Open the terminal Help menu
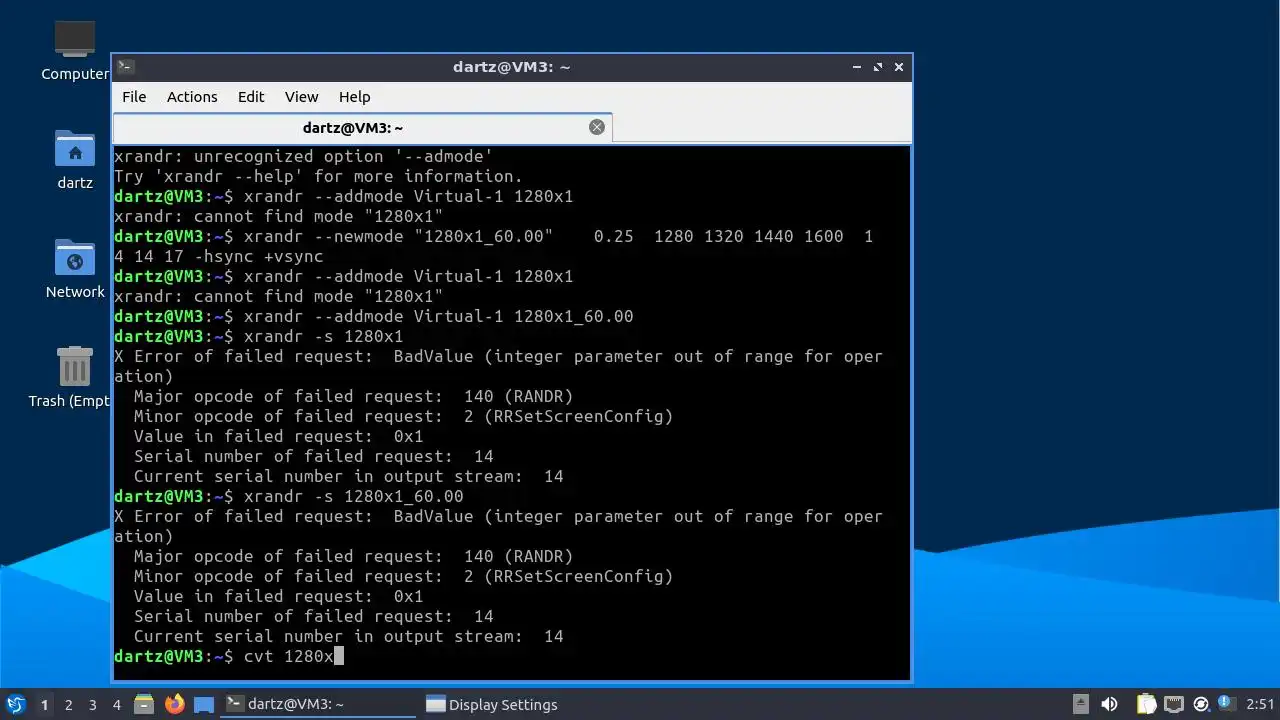The height and width of the screenshot is (720, 1280). (x=354, y=97)
